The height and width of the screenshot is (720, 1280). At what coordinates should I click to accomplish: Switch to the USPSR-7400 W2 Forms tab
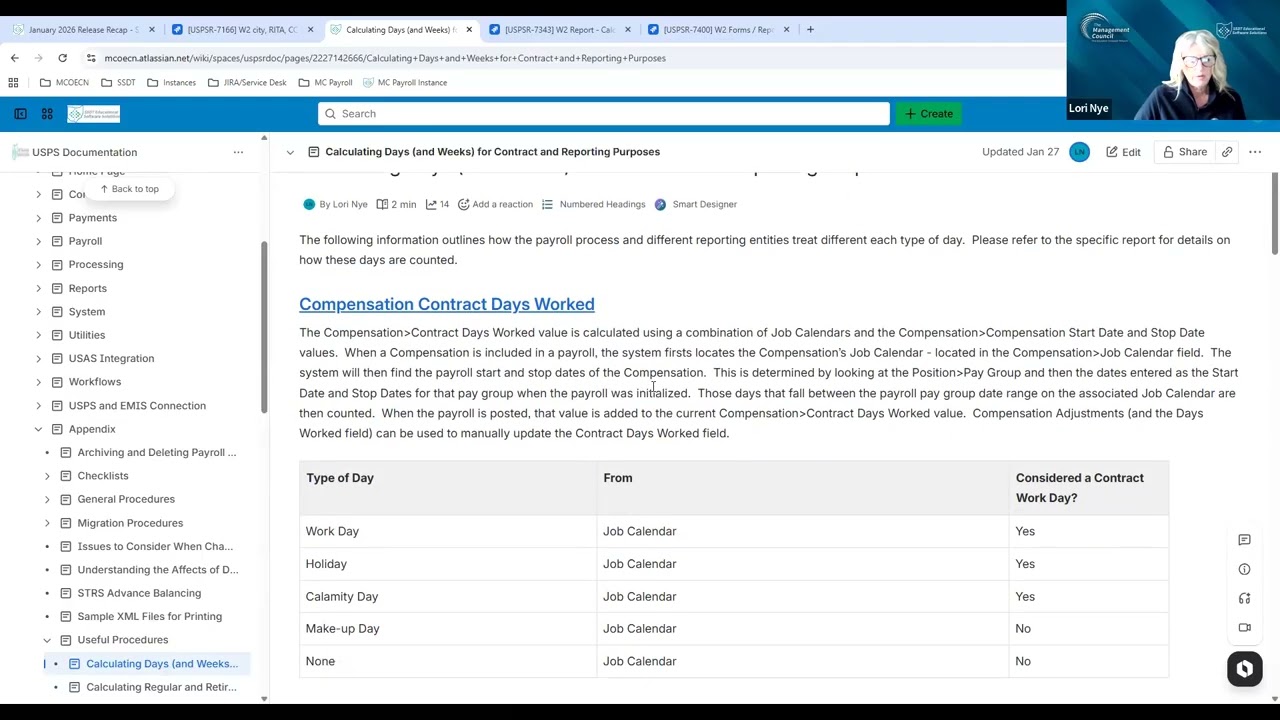(718, 30)
